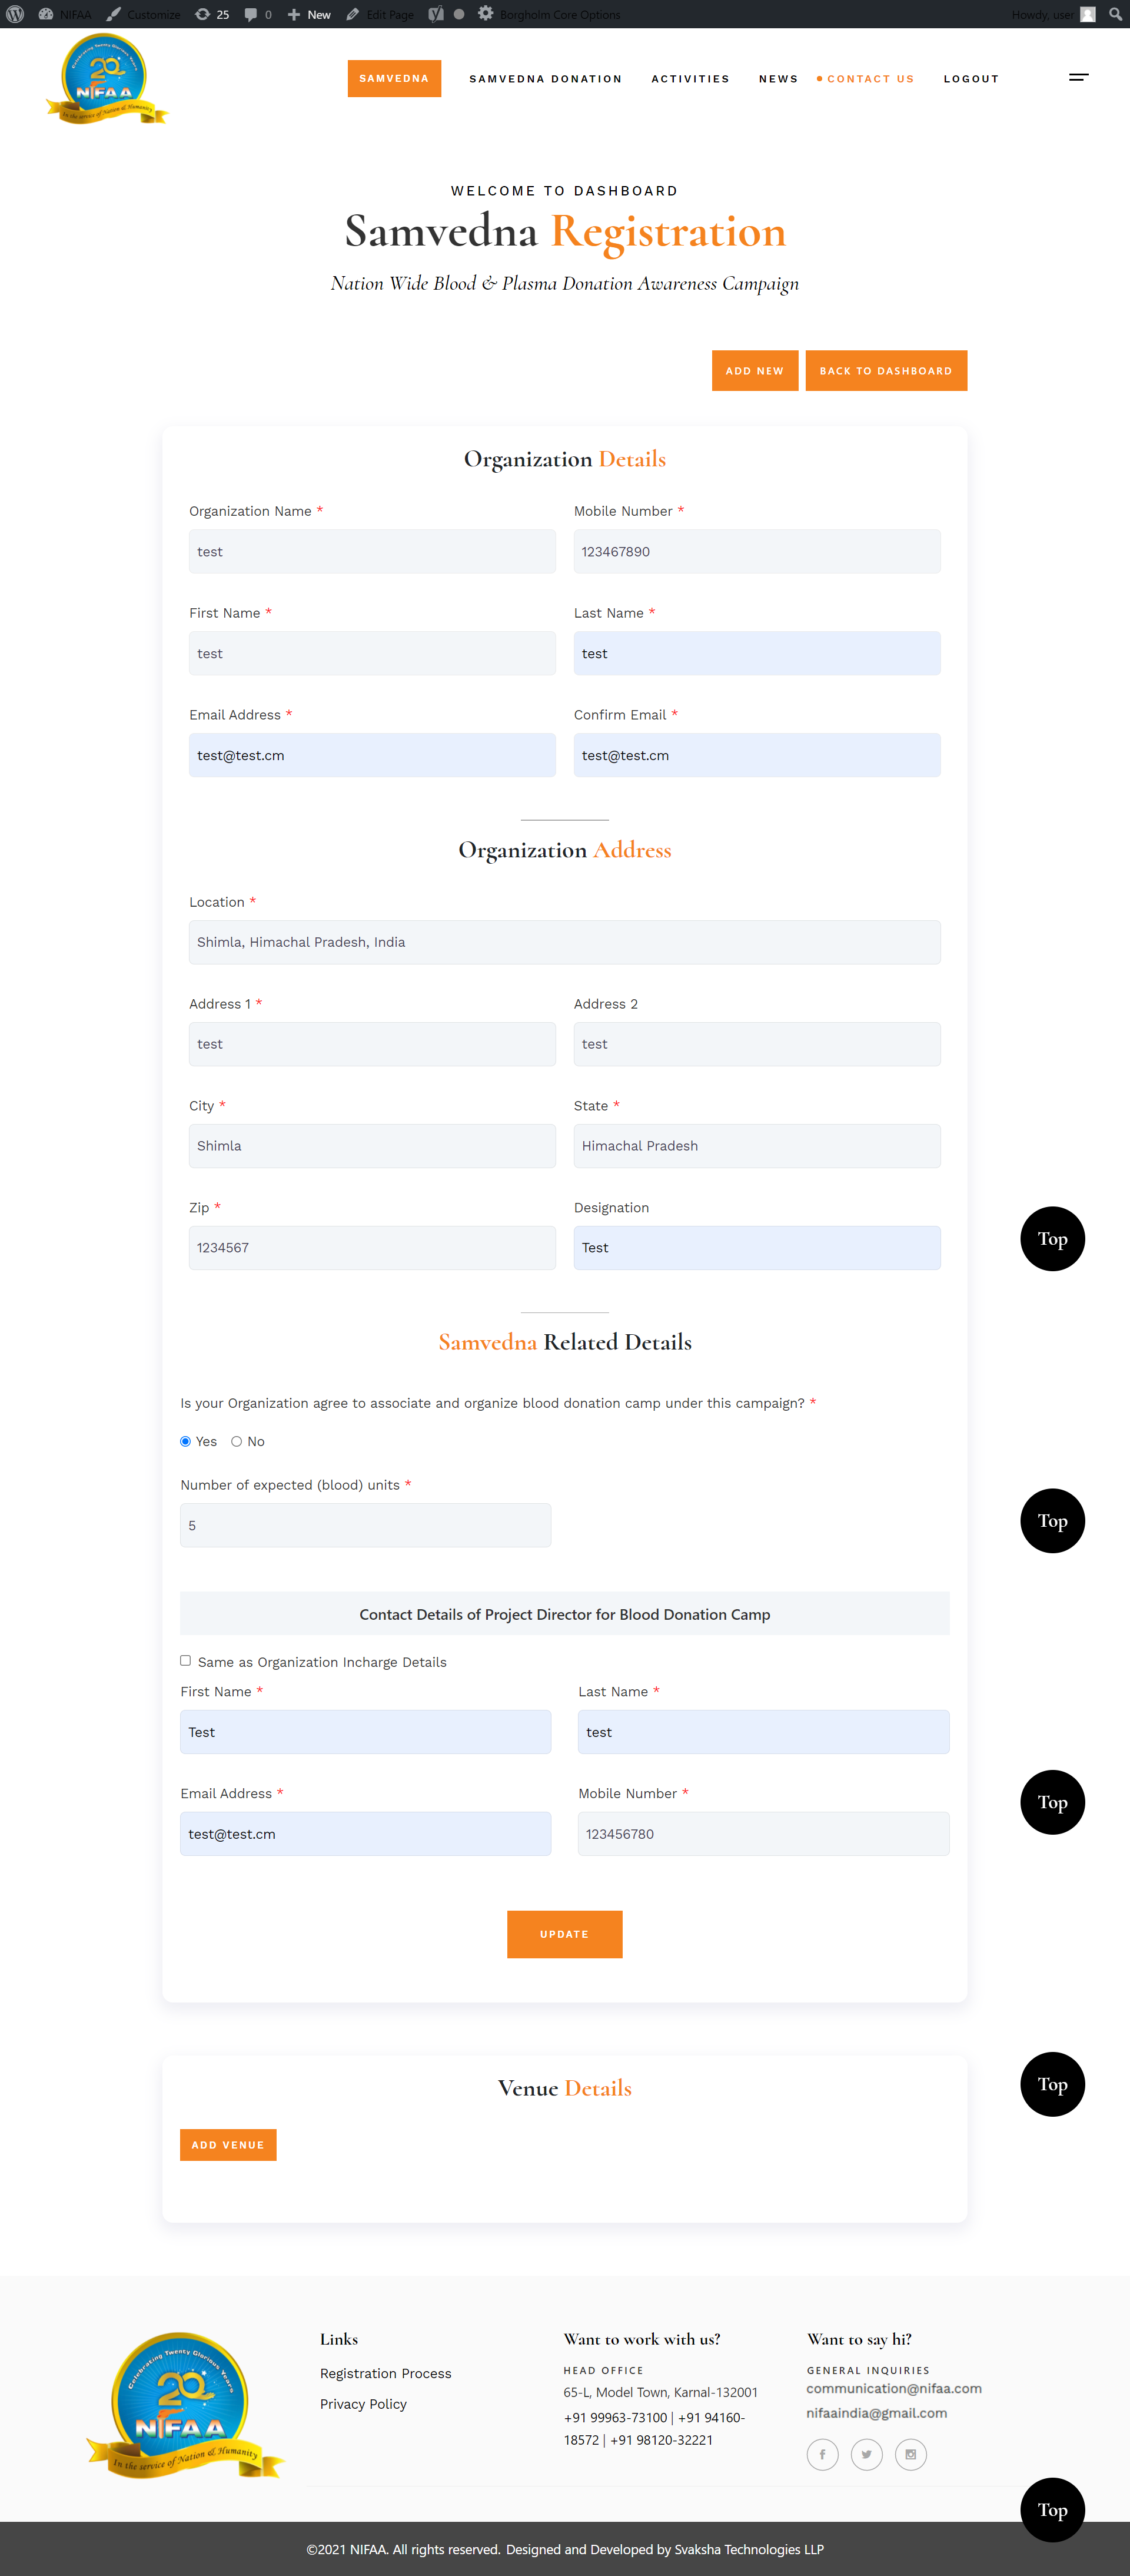The image size is (1130, 2576).
Task: Select the Yes radio button
Action: (x=185, y=1441)
